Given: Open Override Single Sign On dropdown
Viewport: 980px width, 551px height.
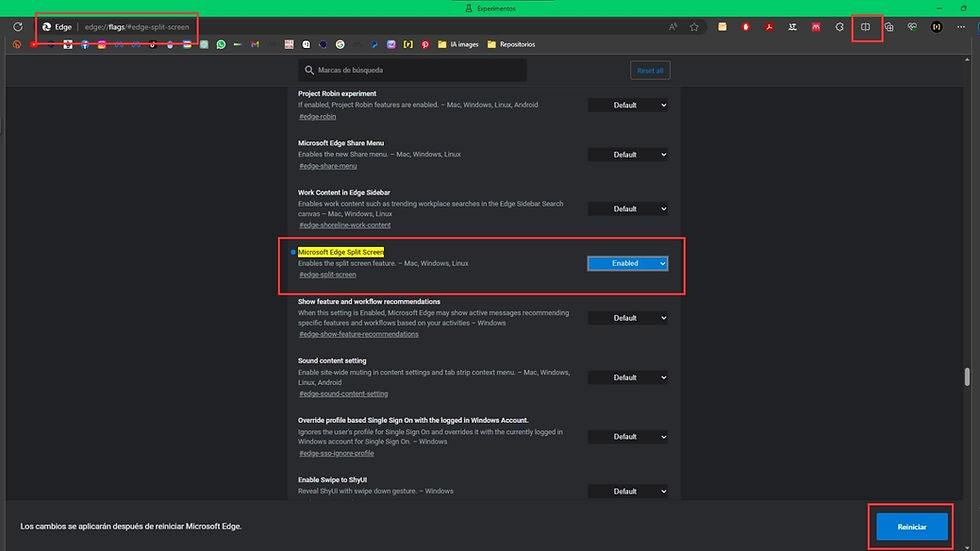Looking at the screenshot, I should pos(628,437).
